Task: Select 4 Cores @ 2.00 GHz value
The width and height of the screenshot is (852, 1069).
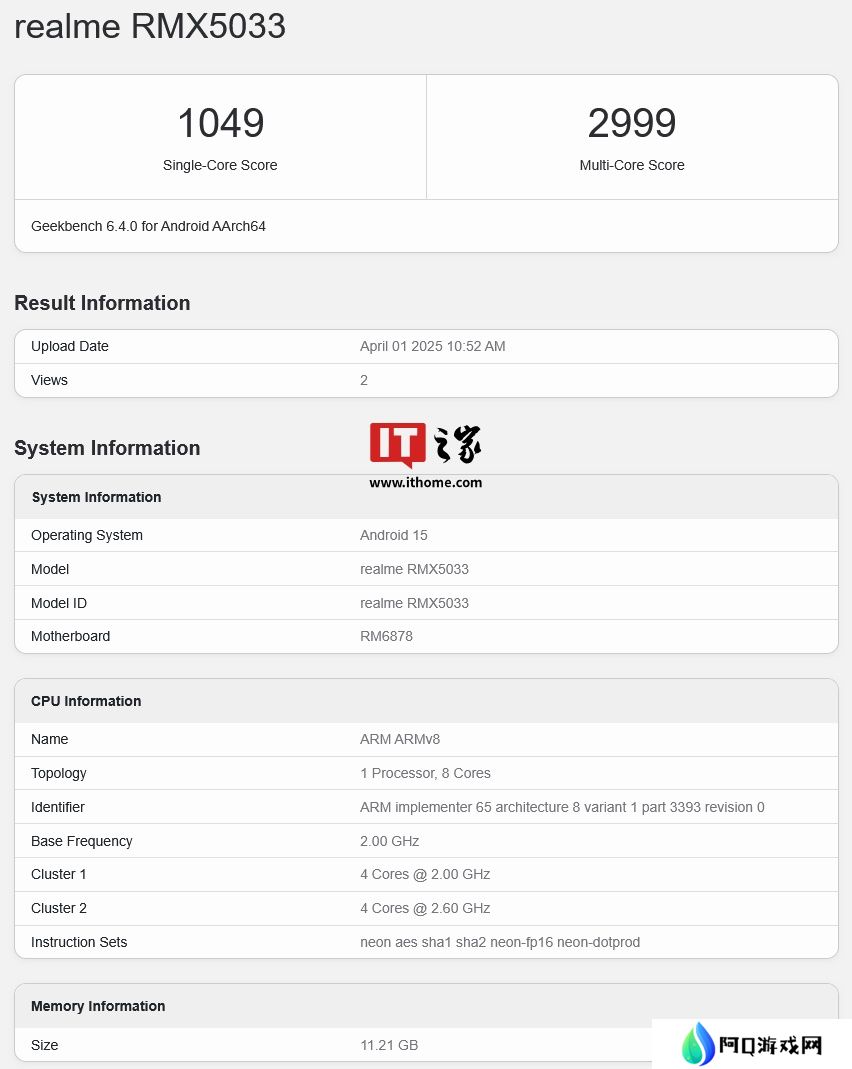Action: click(x=425, y=874)
